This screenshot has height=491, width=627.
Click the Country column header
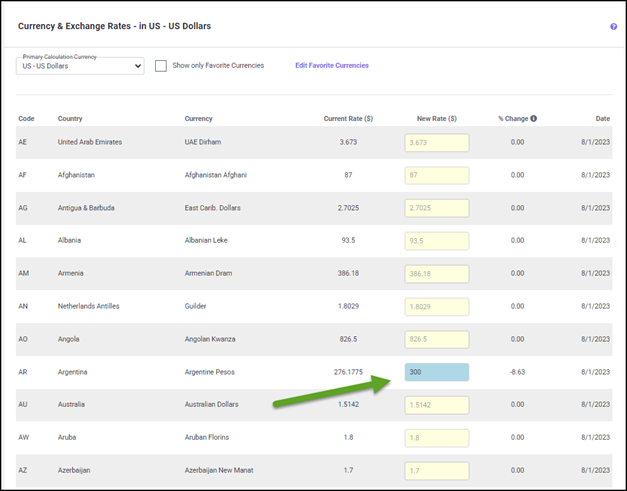pos(70,119)
